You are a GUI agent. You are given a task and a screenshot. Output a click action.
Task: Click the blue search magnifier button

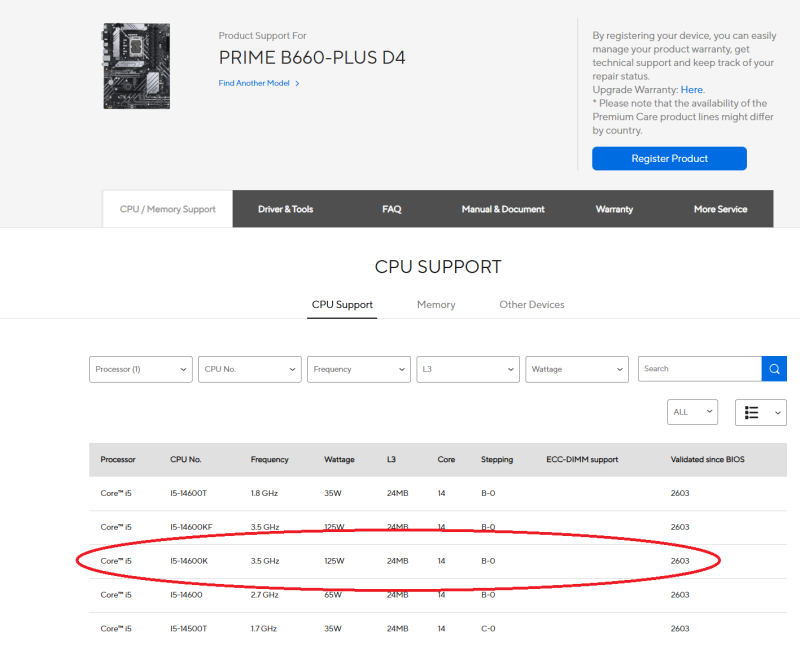(774, 368)
